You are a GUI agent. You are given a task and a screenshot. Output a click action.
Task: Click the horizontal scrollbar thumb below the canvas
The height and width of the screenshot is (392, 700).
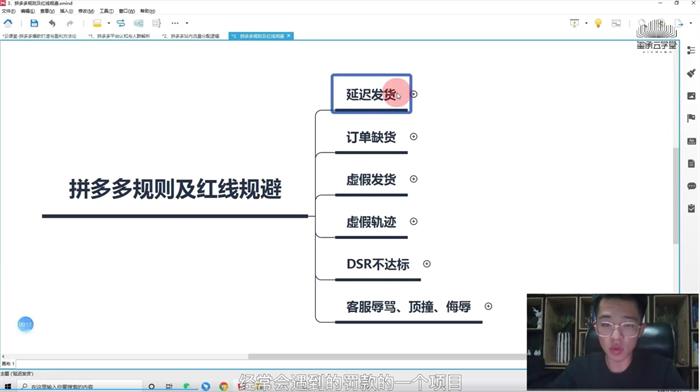[387, 356]
